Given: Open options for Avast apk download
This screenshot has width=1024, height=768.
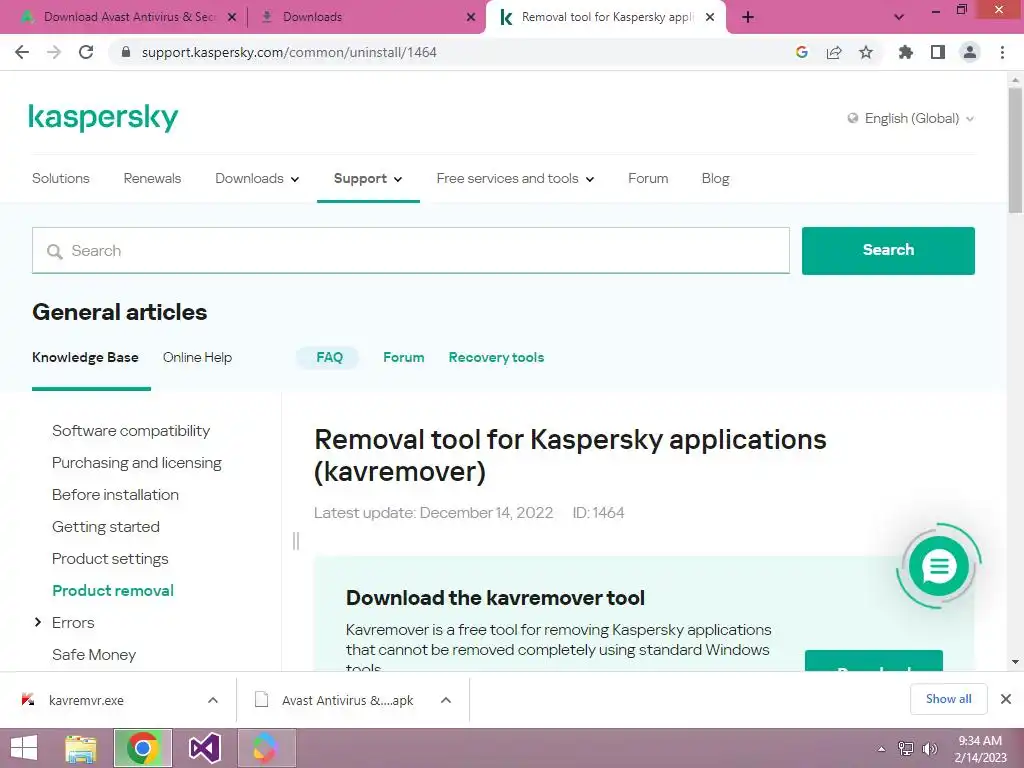Looking at the screenshot, I should 446,700.
